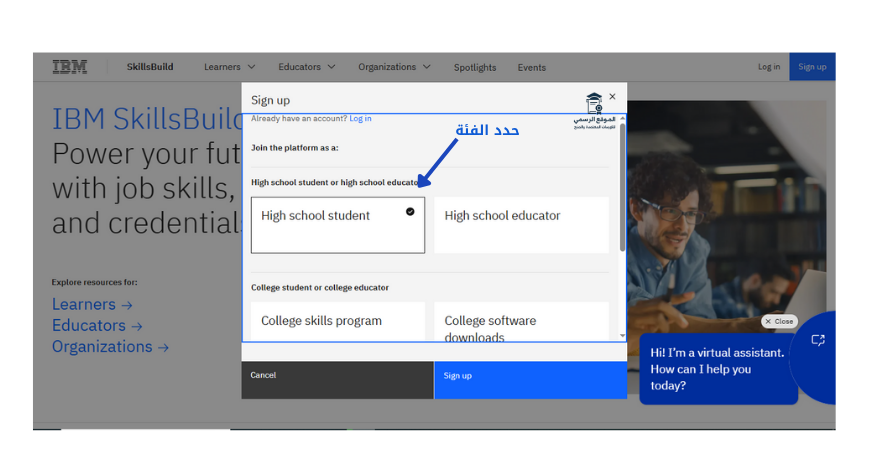
Task: Click the 'Join the platform as a:' text
Action: click(295, 148)
